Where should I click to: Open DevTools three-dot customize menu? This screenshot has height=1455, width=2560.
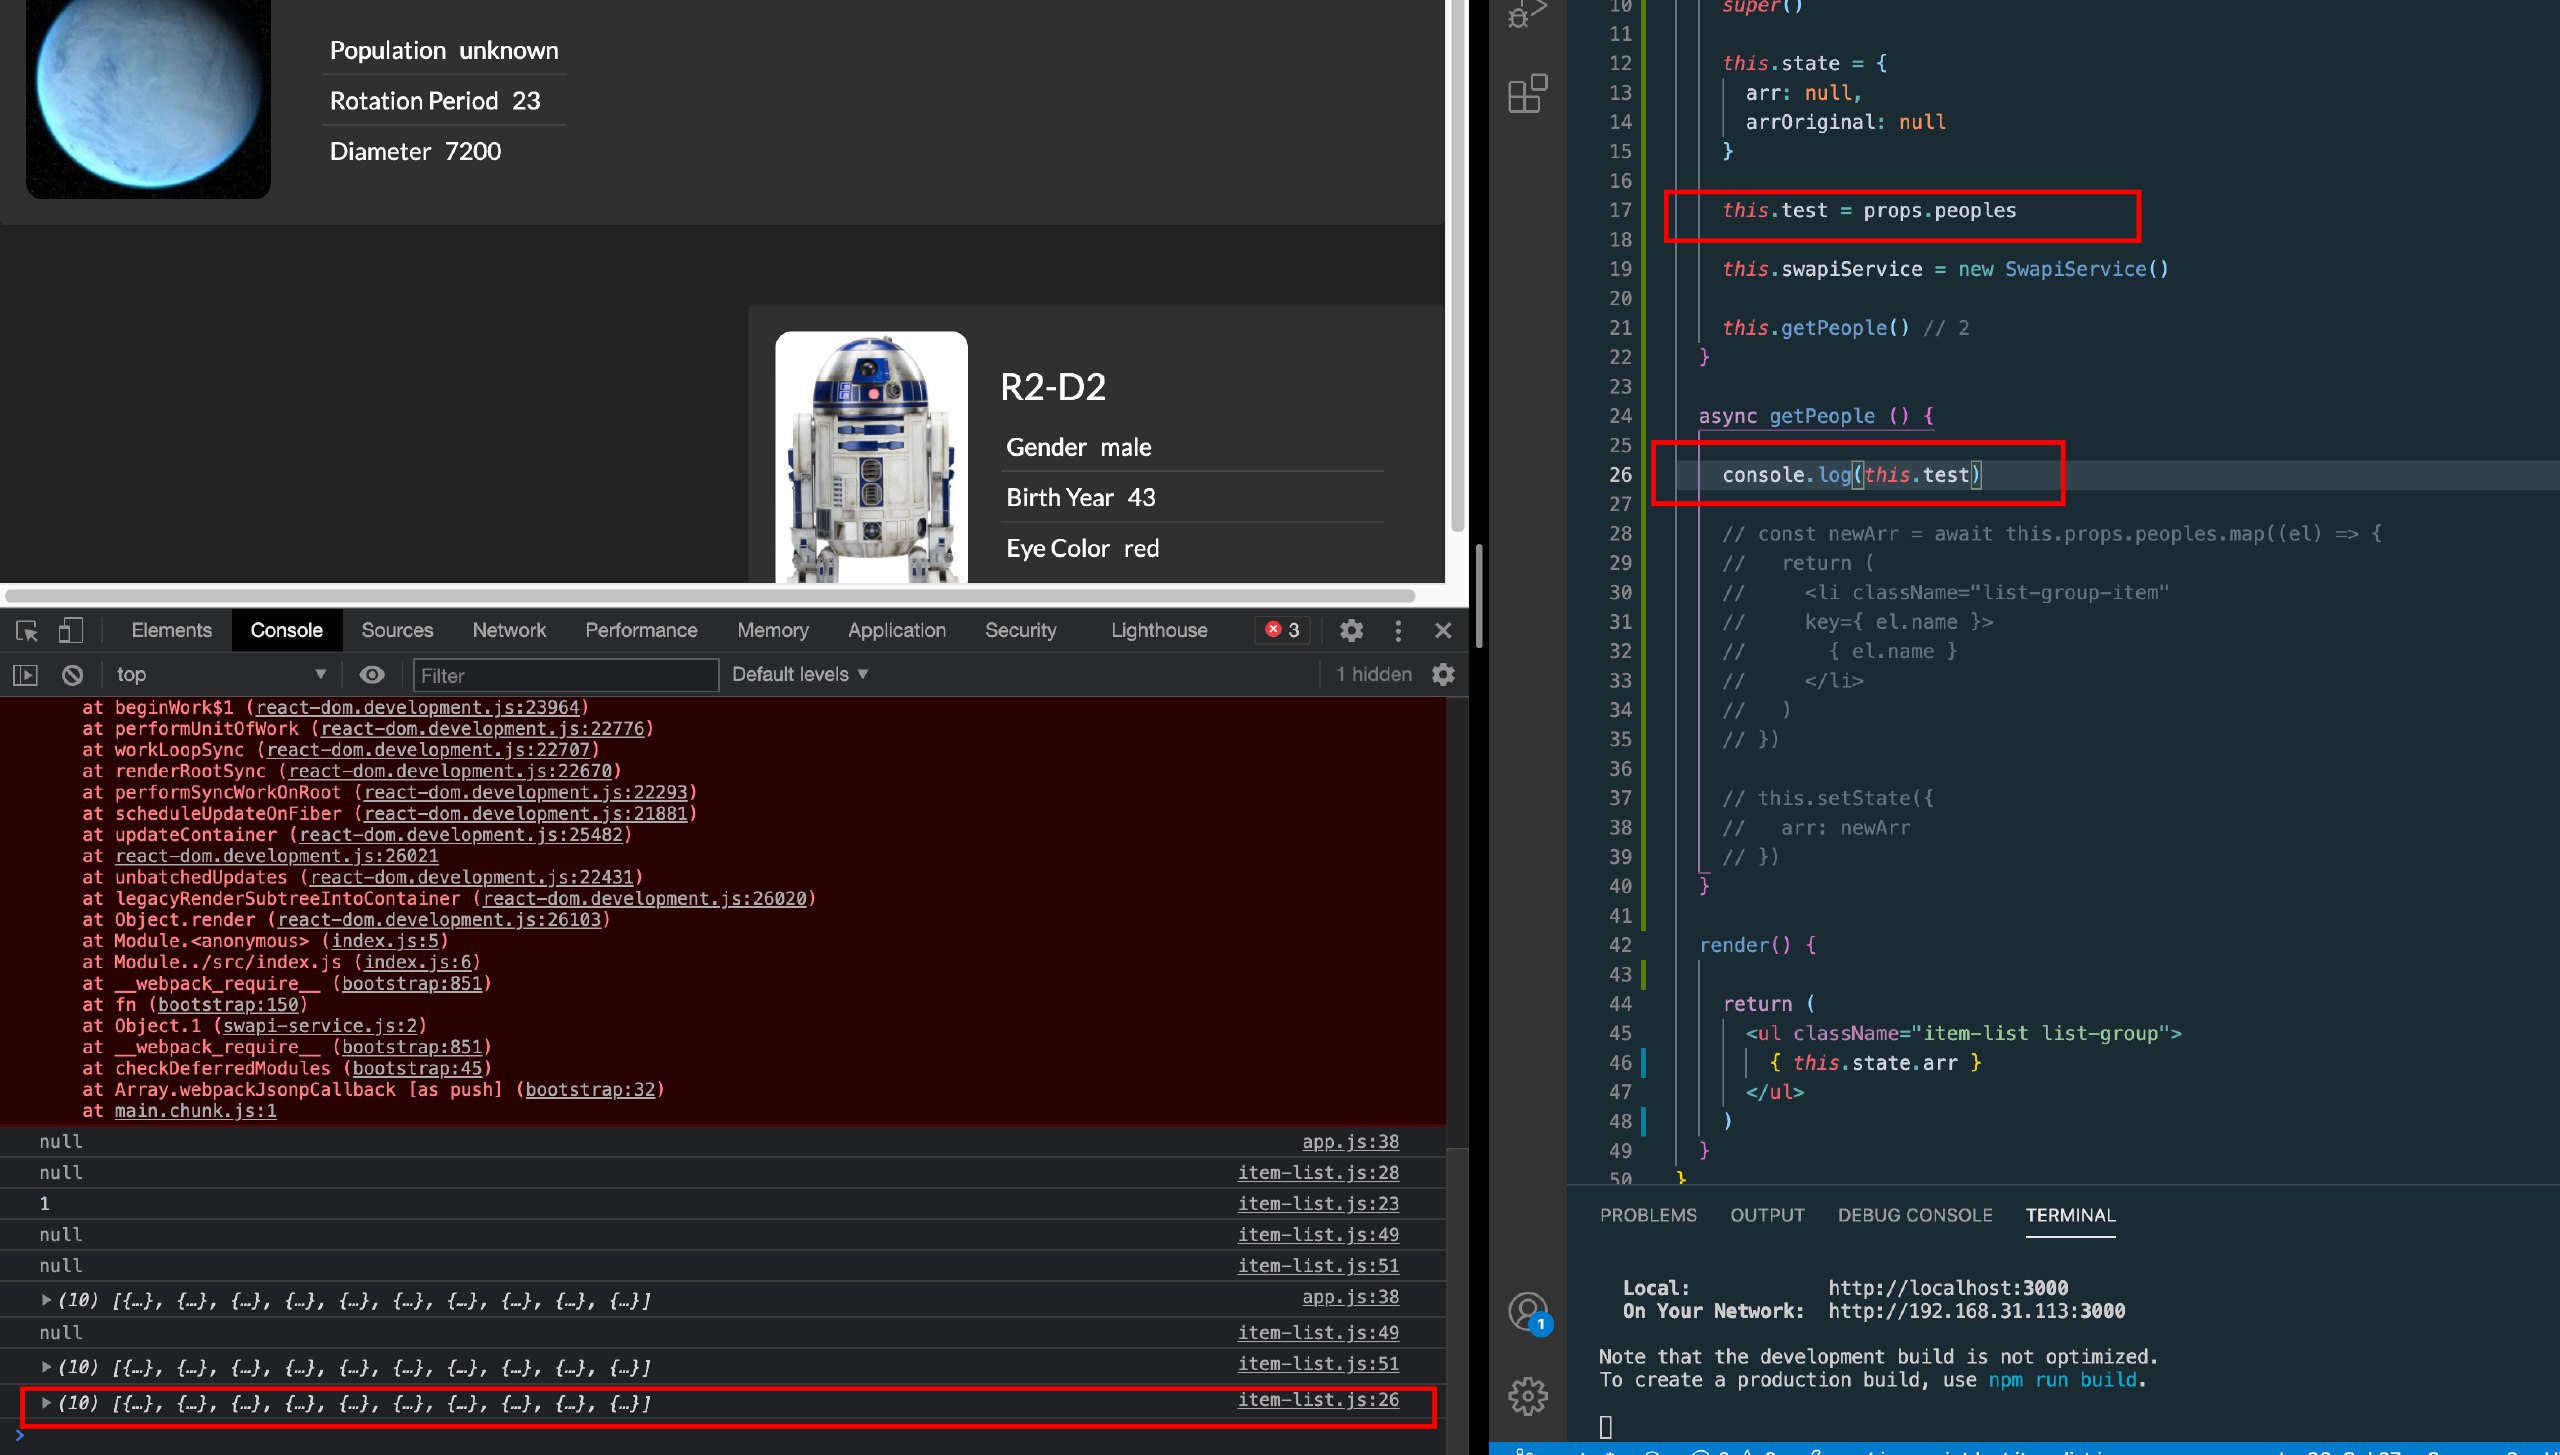[1398, 630]
